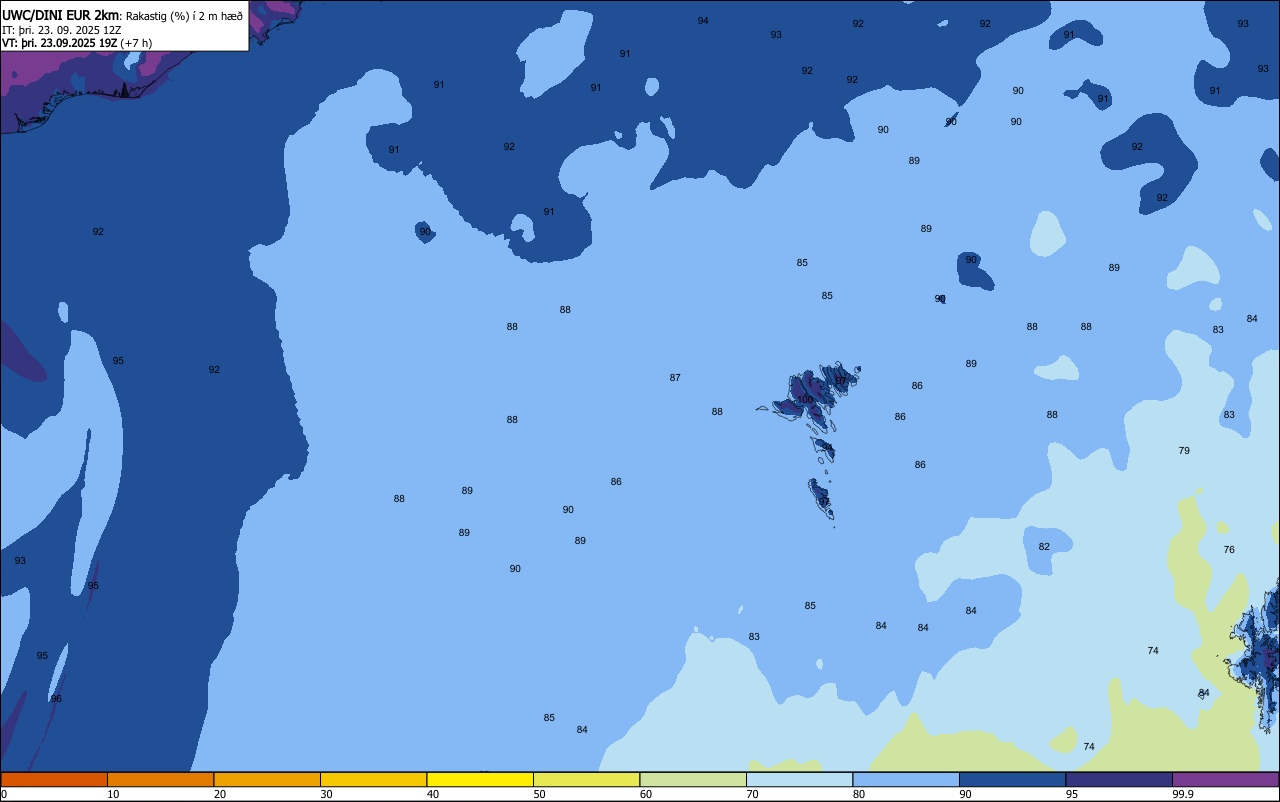Screen dimensions: 1280x802
Task: Click the light blue 80–90 legend swatch
Action: click(x=906, y=779)
